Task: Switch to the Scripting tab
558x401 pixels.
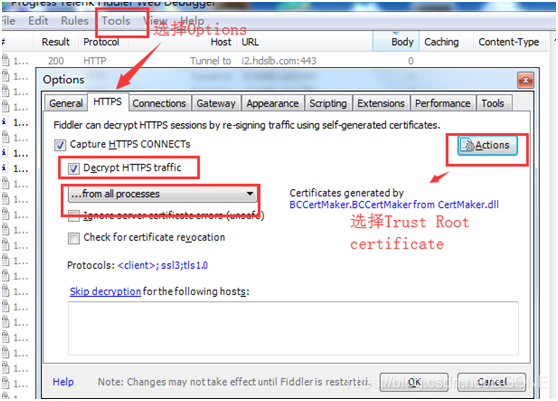Action: (x=328, y=104)
